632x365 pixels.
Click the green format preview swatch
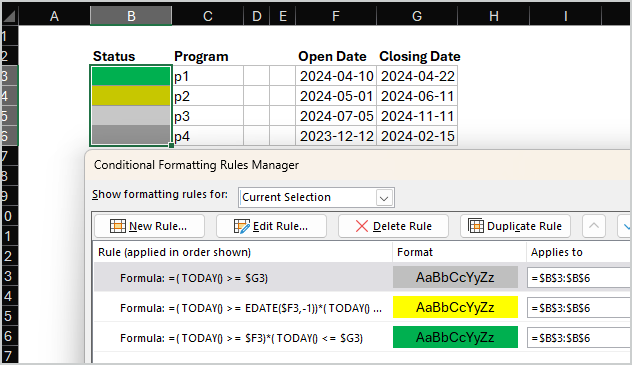[x=455, y=337]
